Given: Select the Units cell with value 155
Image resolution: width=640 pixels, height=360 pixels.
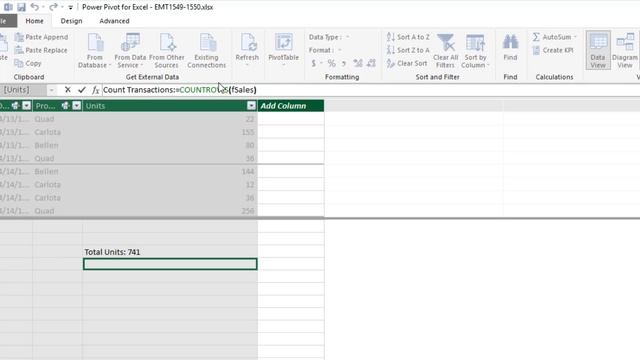Looking at the screenshot, I should pyautogui.click(x=170, y=132).
